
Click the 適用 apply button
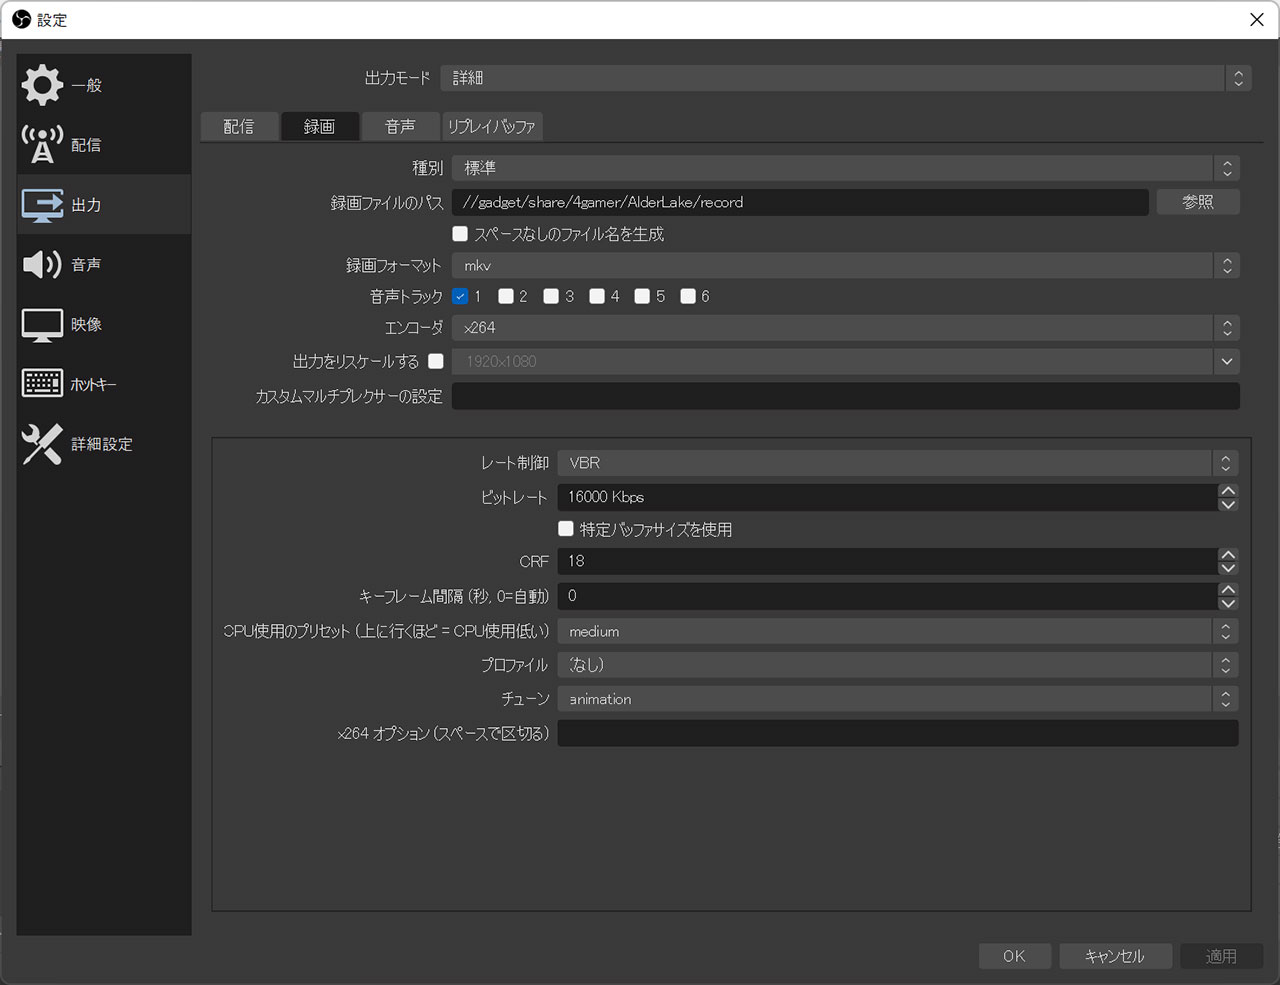pos(1221,956)
